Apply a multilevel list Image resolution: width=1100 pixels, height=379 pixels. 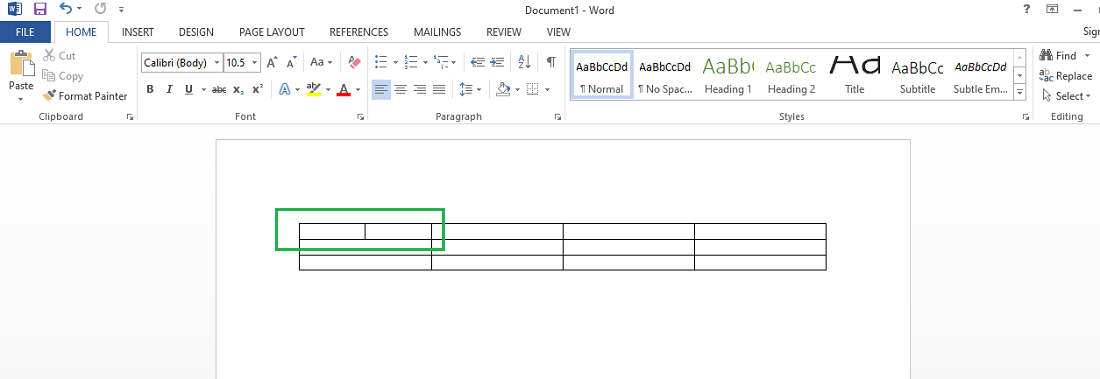click(x=441, y=62)
